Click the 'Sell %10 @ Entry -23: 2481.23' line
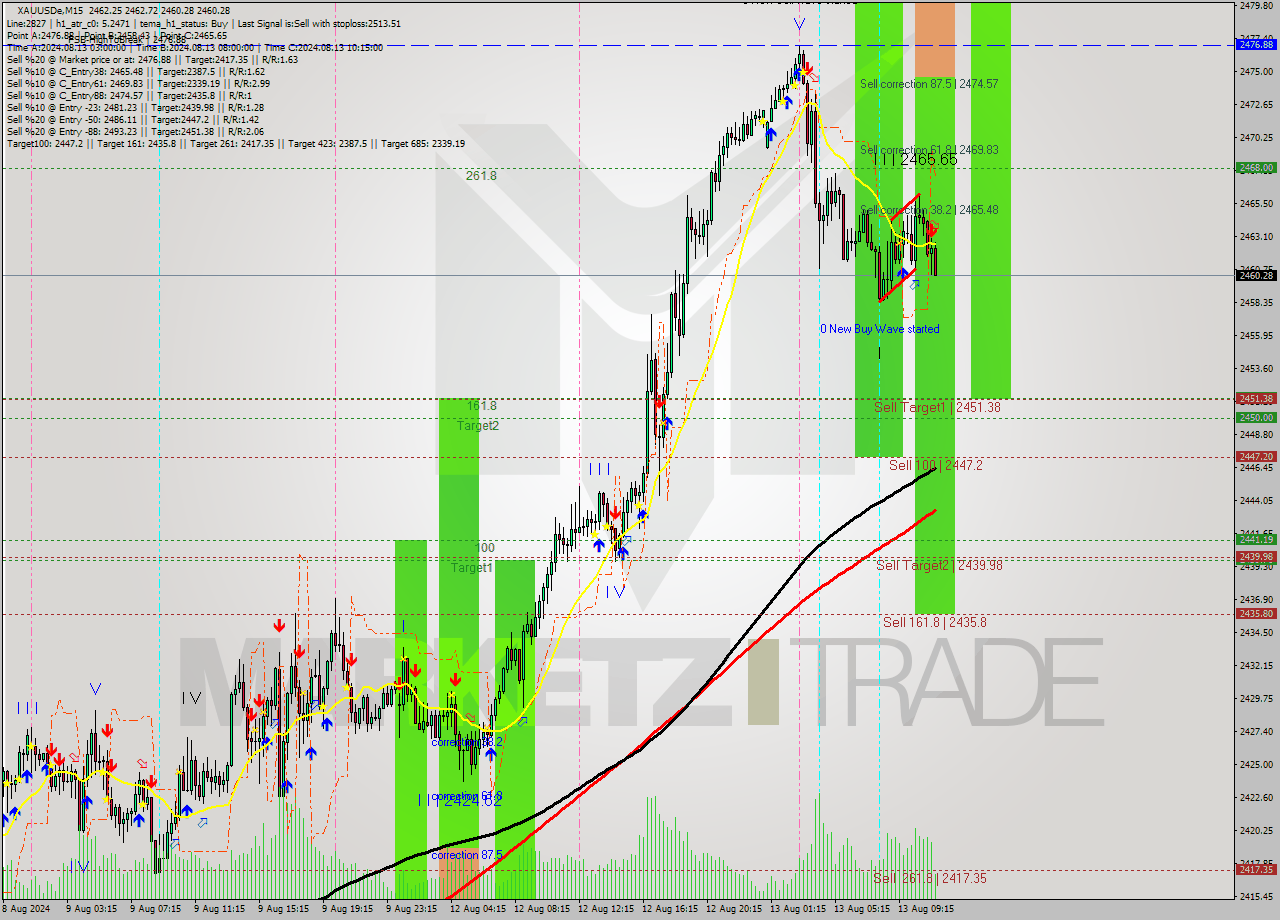1280x920 pixels. (x=135, y=107)
